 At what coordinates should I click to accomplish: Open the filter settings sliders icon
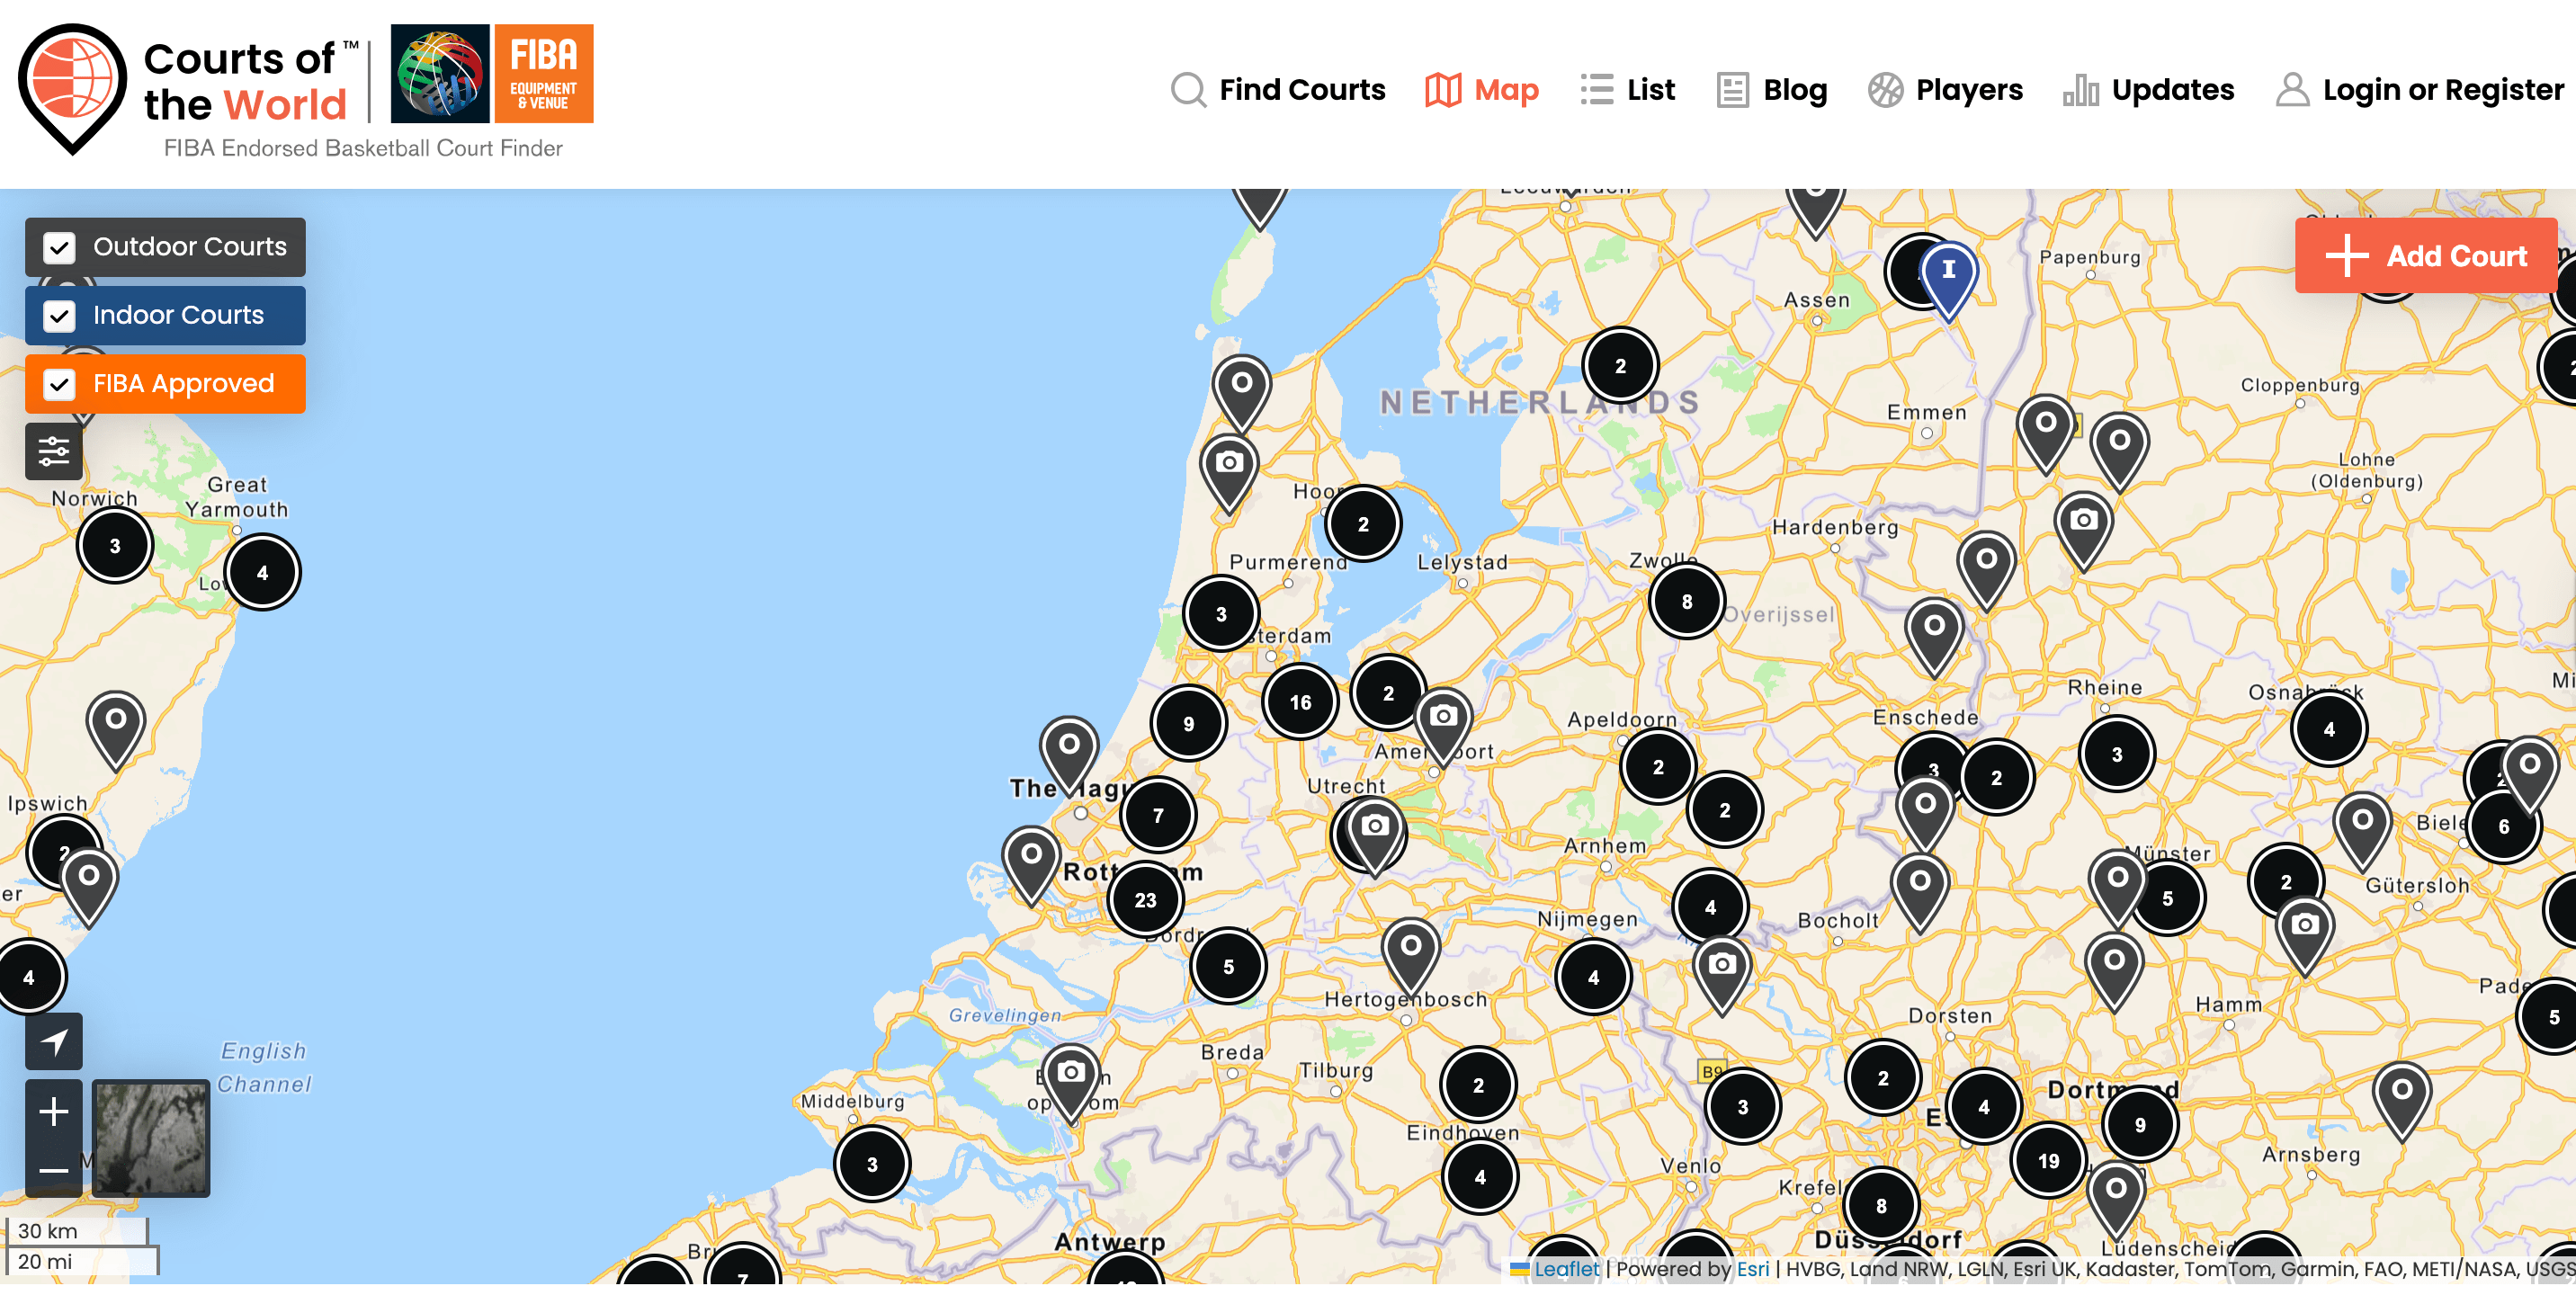pos(53,450)
